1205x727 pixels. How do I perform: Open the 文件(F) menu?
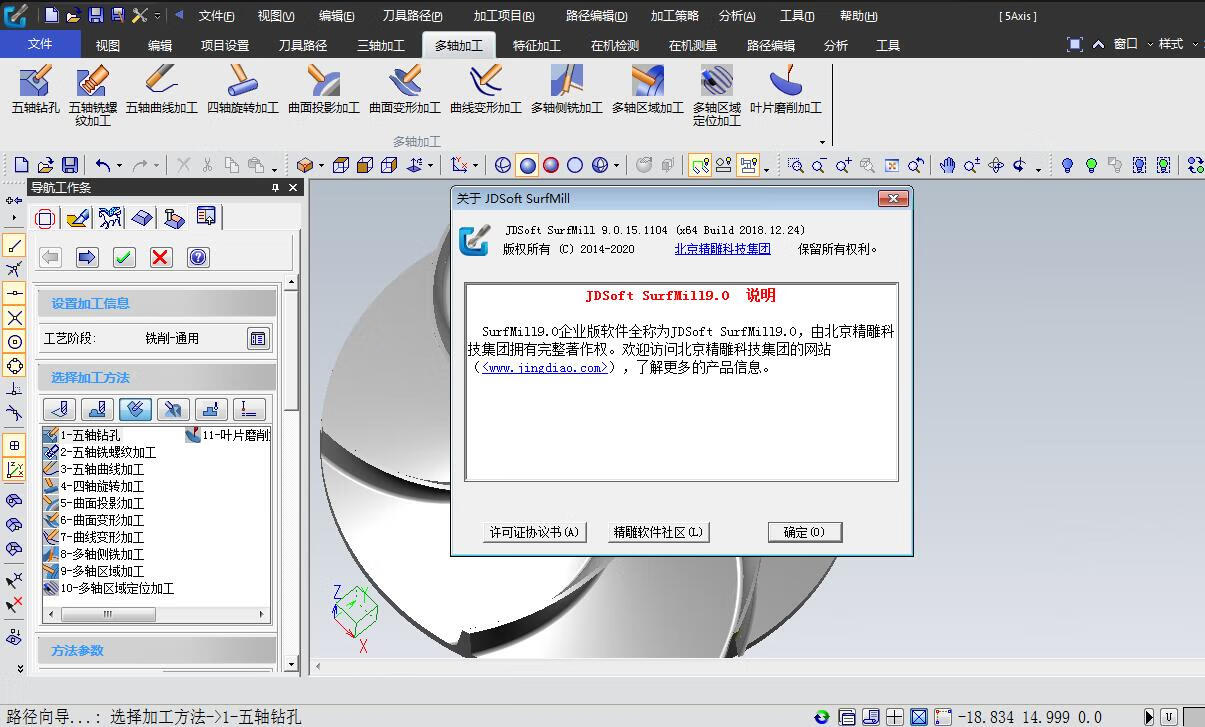click(216, 16)
